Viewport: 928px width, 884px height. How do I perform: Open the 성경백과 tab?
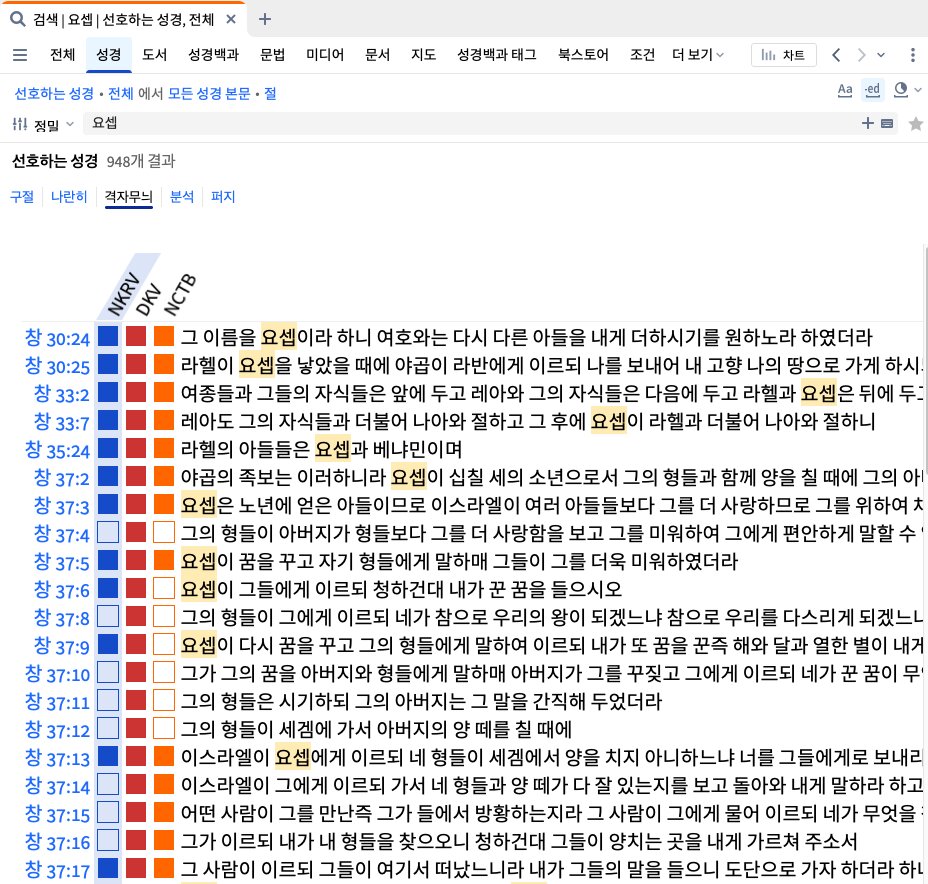click(x=213, y=55)
